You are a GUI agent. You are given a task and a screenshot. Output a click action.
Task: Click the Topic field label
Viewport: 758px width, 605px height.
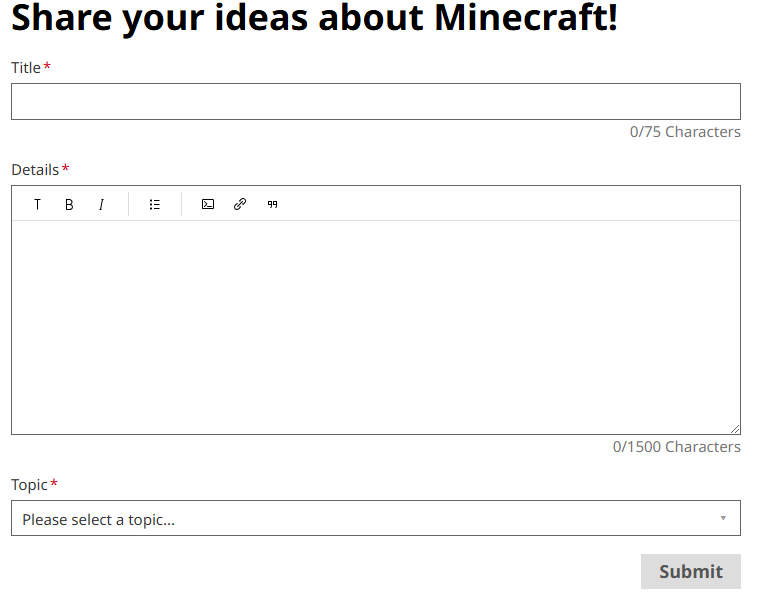coord(29,485)
